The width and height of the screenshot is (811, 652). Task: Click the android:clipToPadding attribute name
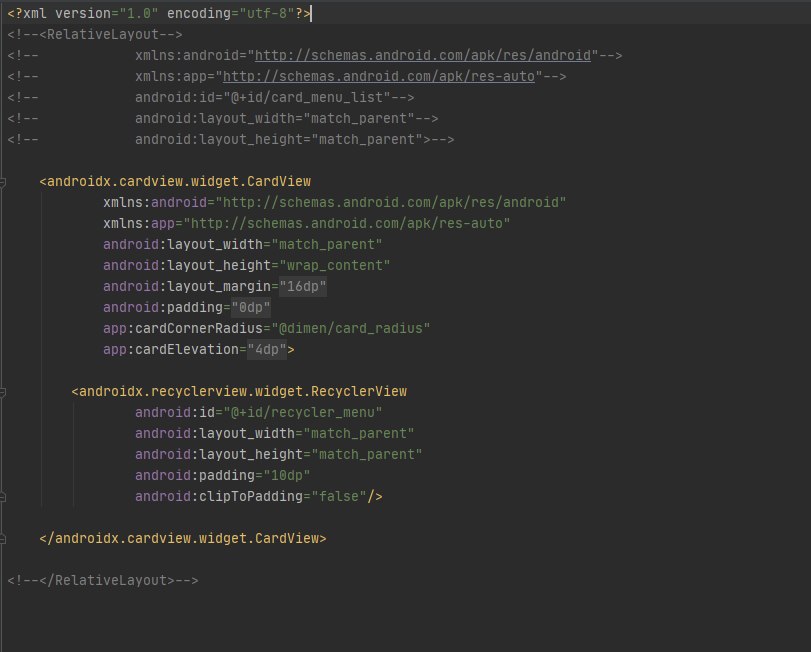219,497
